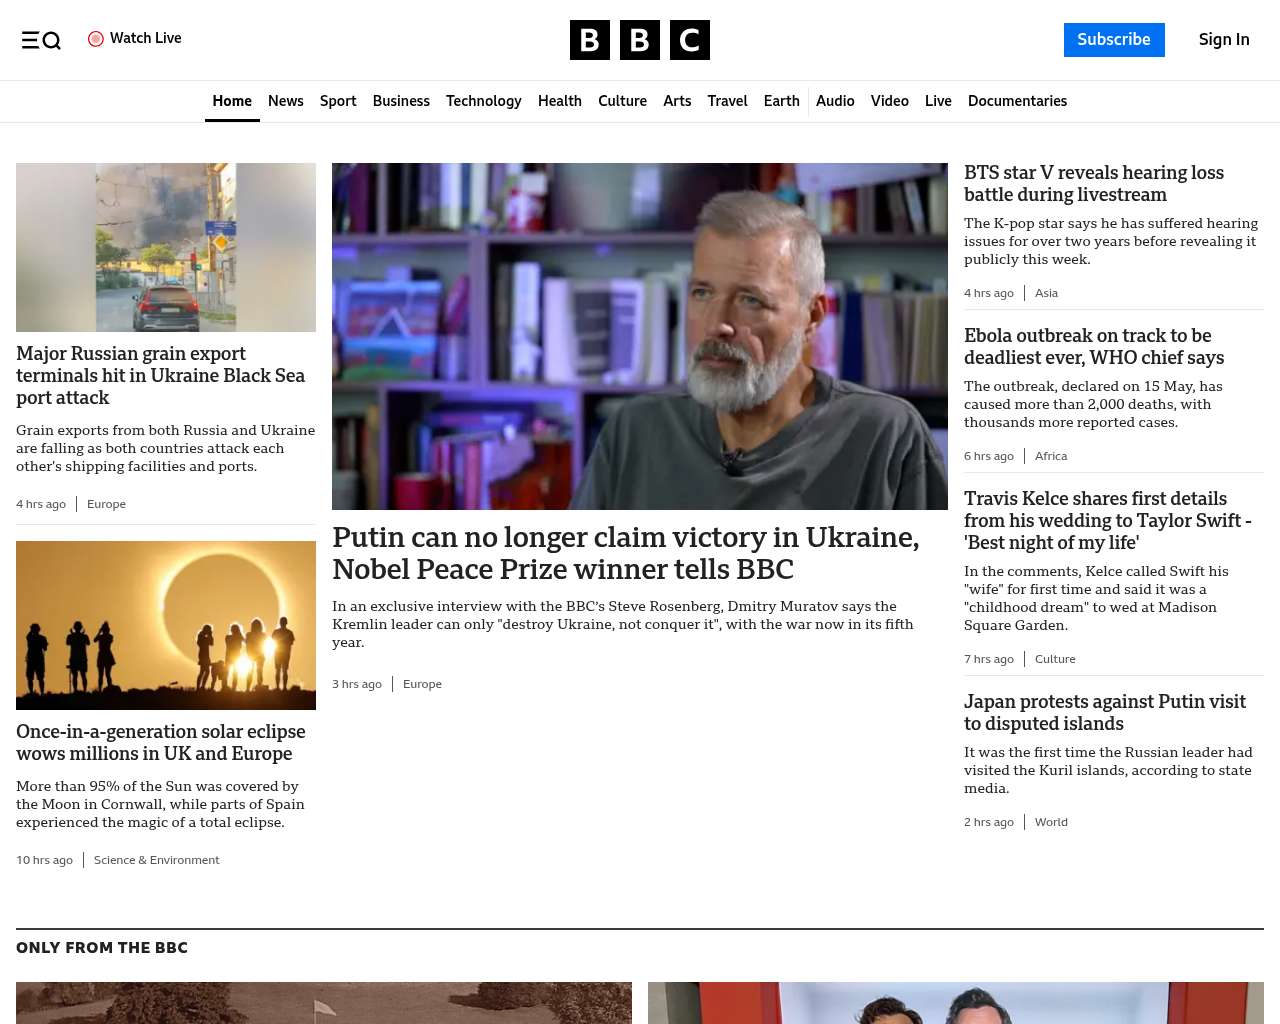
Task: Open the Arts section
Action: point(677,101)
